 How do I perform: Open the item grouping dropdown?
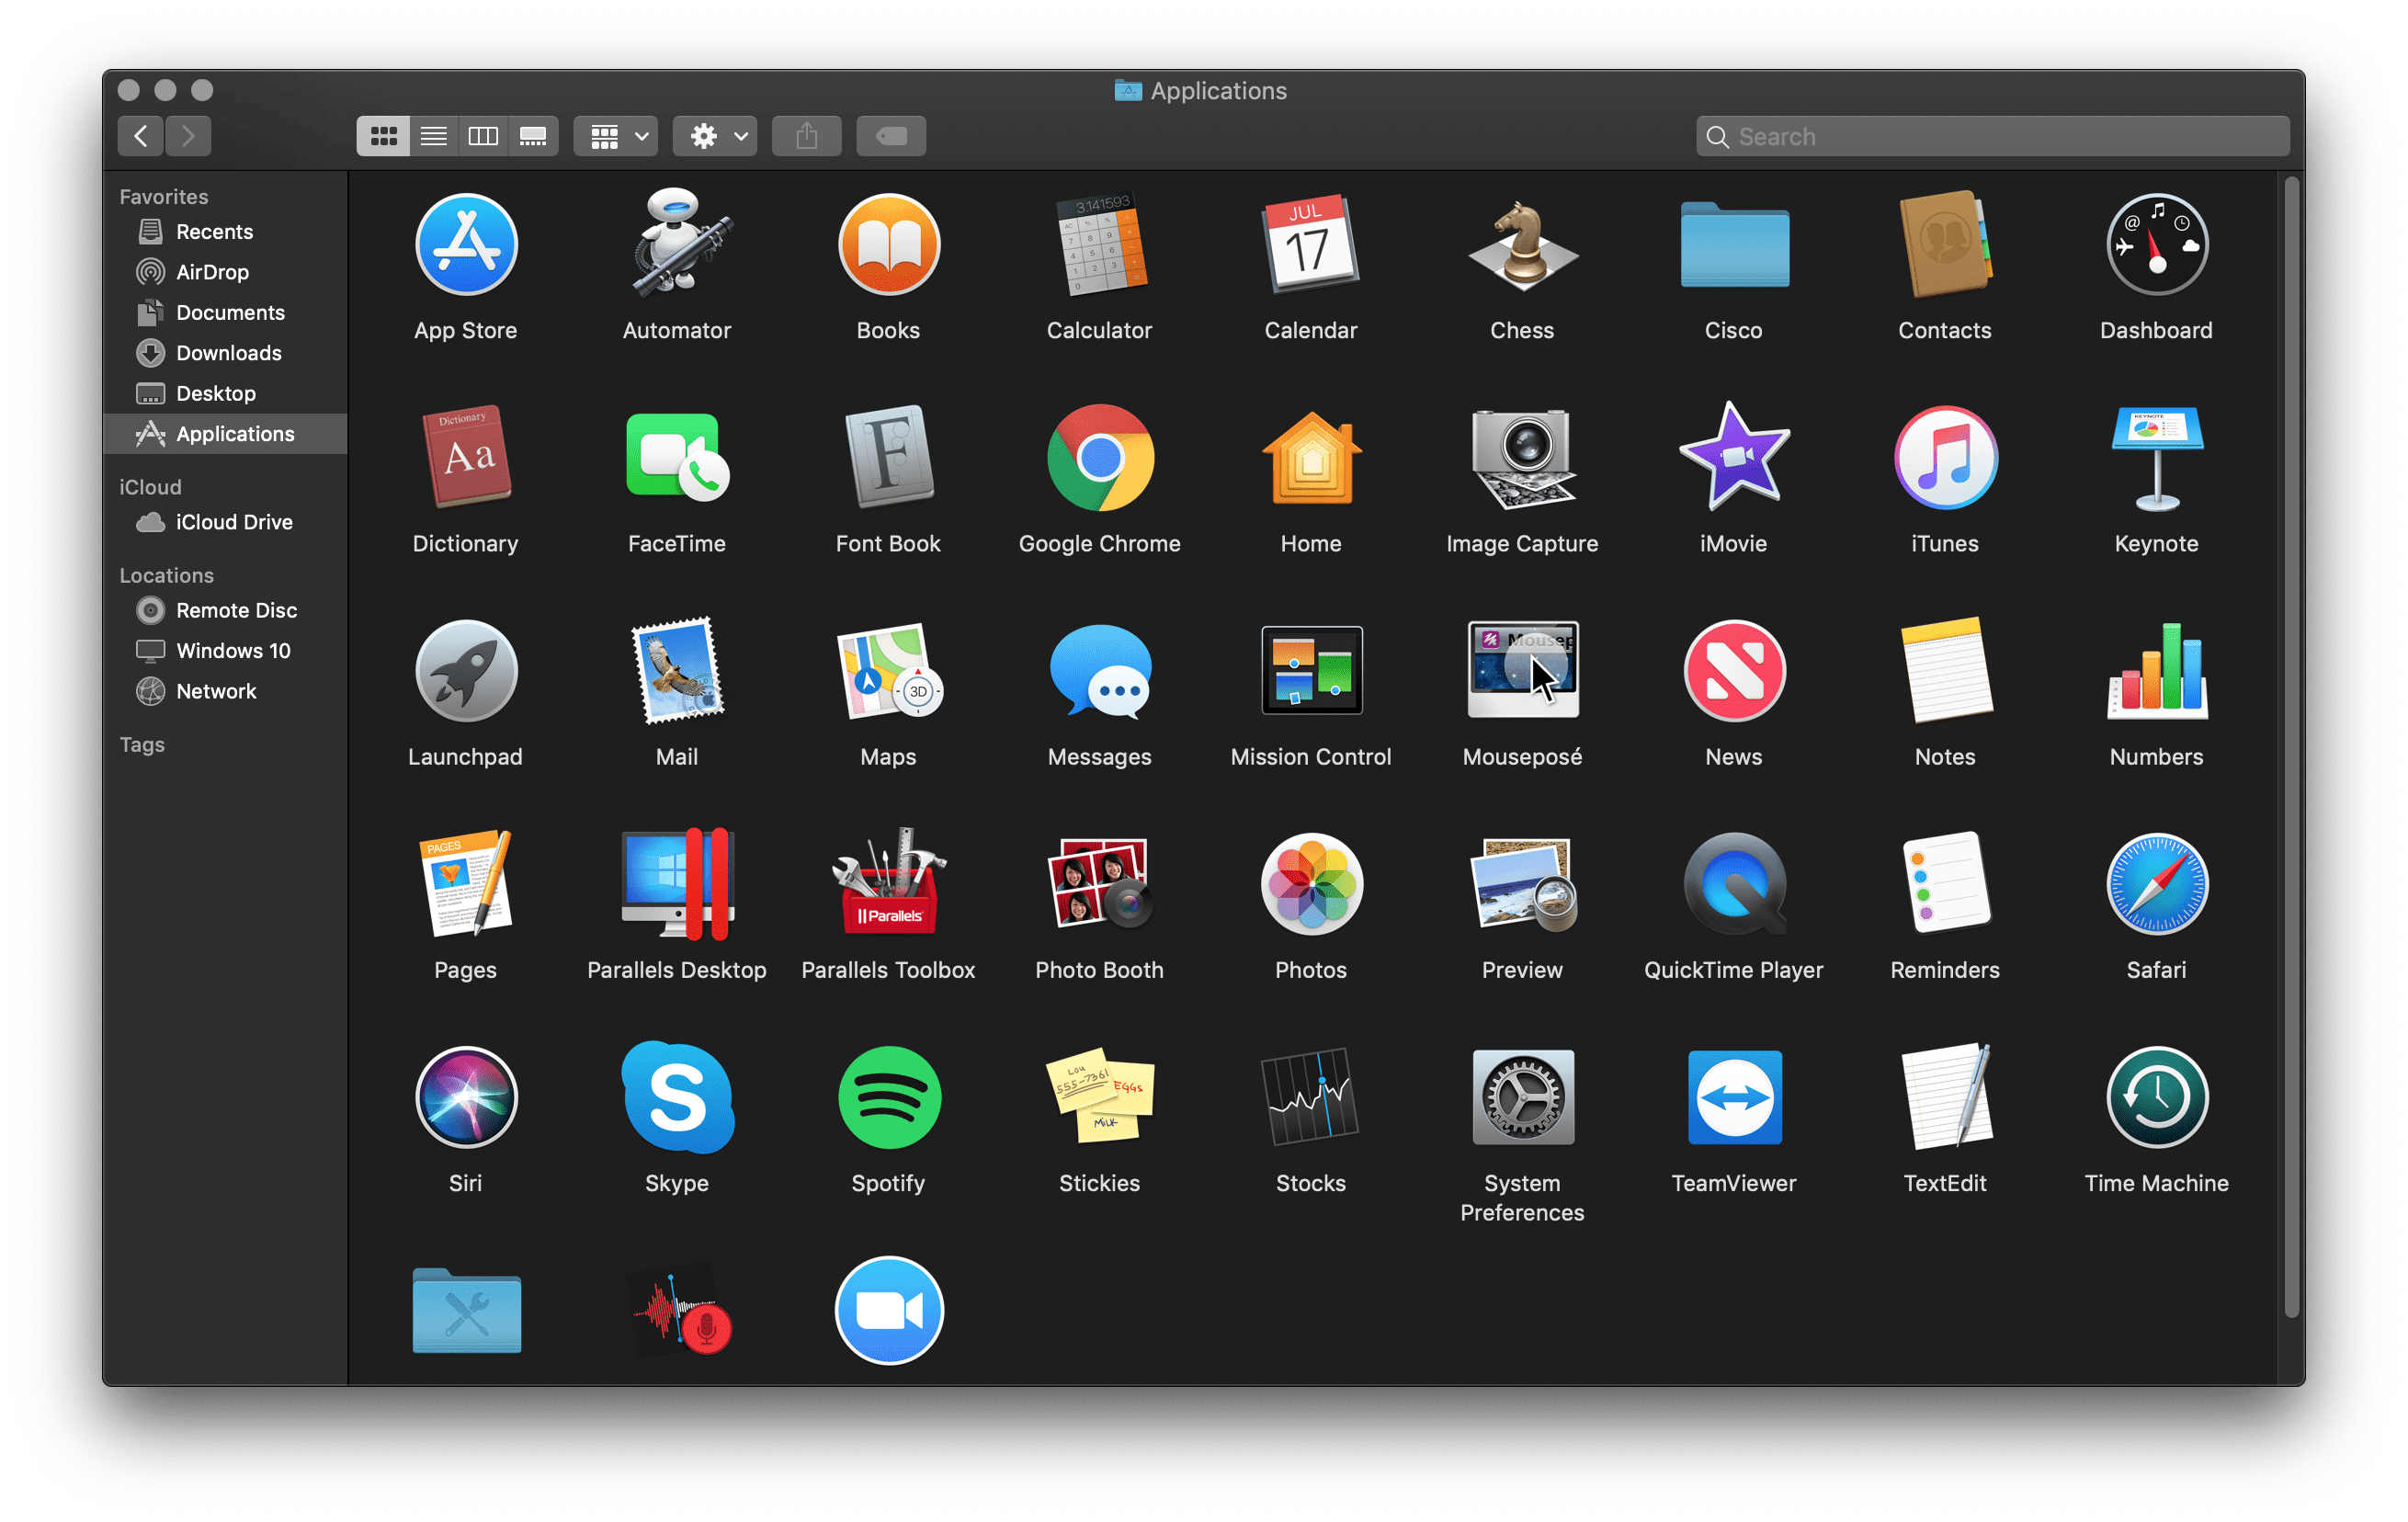click(614, 136)
